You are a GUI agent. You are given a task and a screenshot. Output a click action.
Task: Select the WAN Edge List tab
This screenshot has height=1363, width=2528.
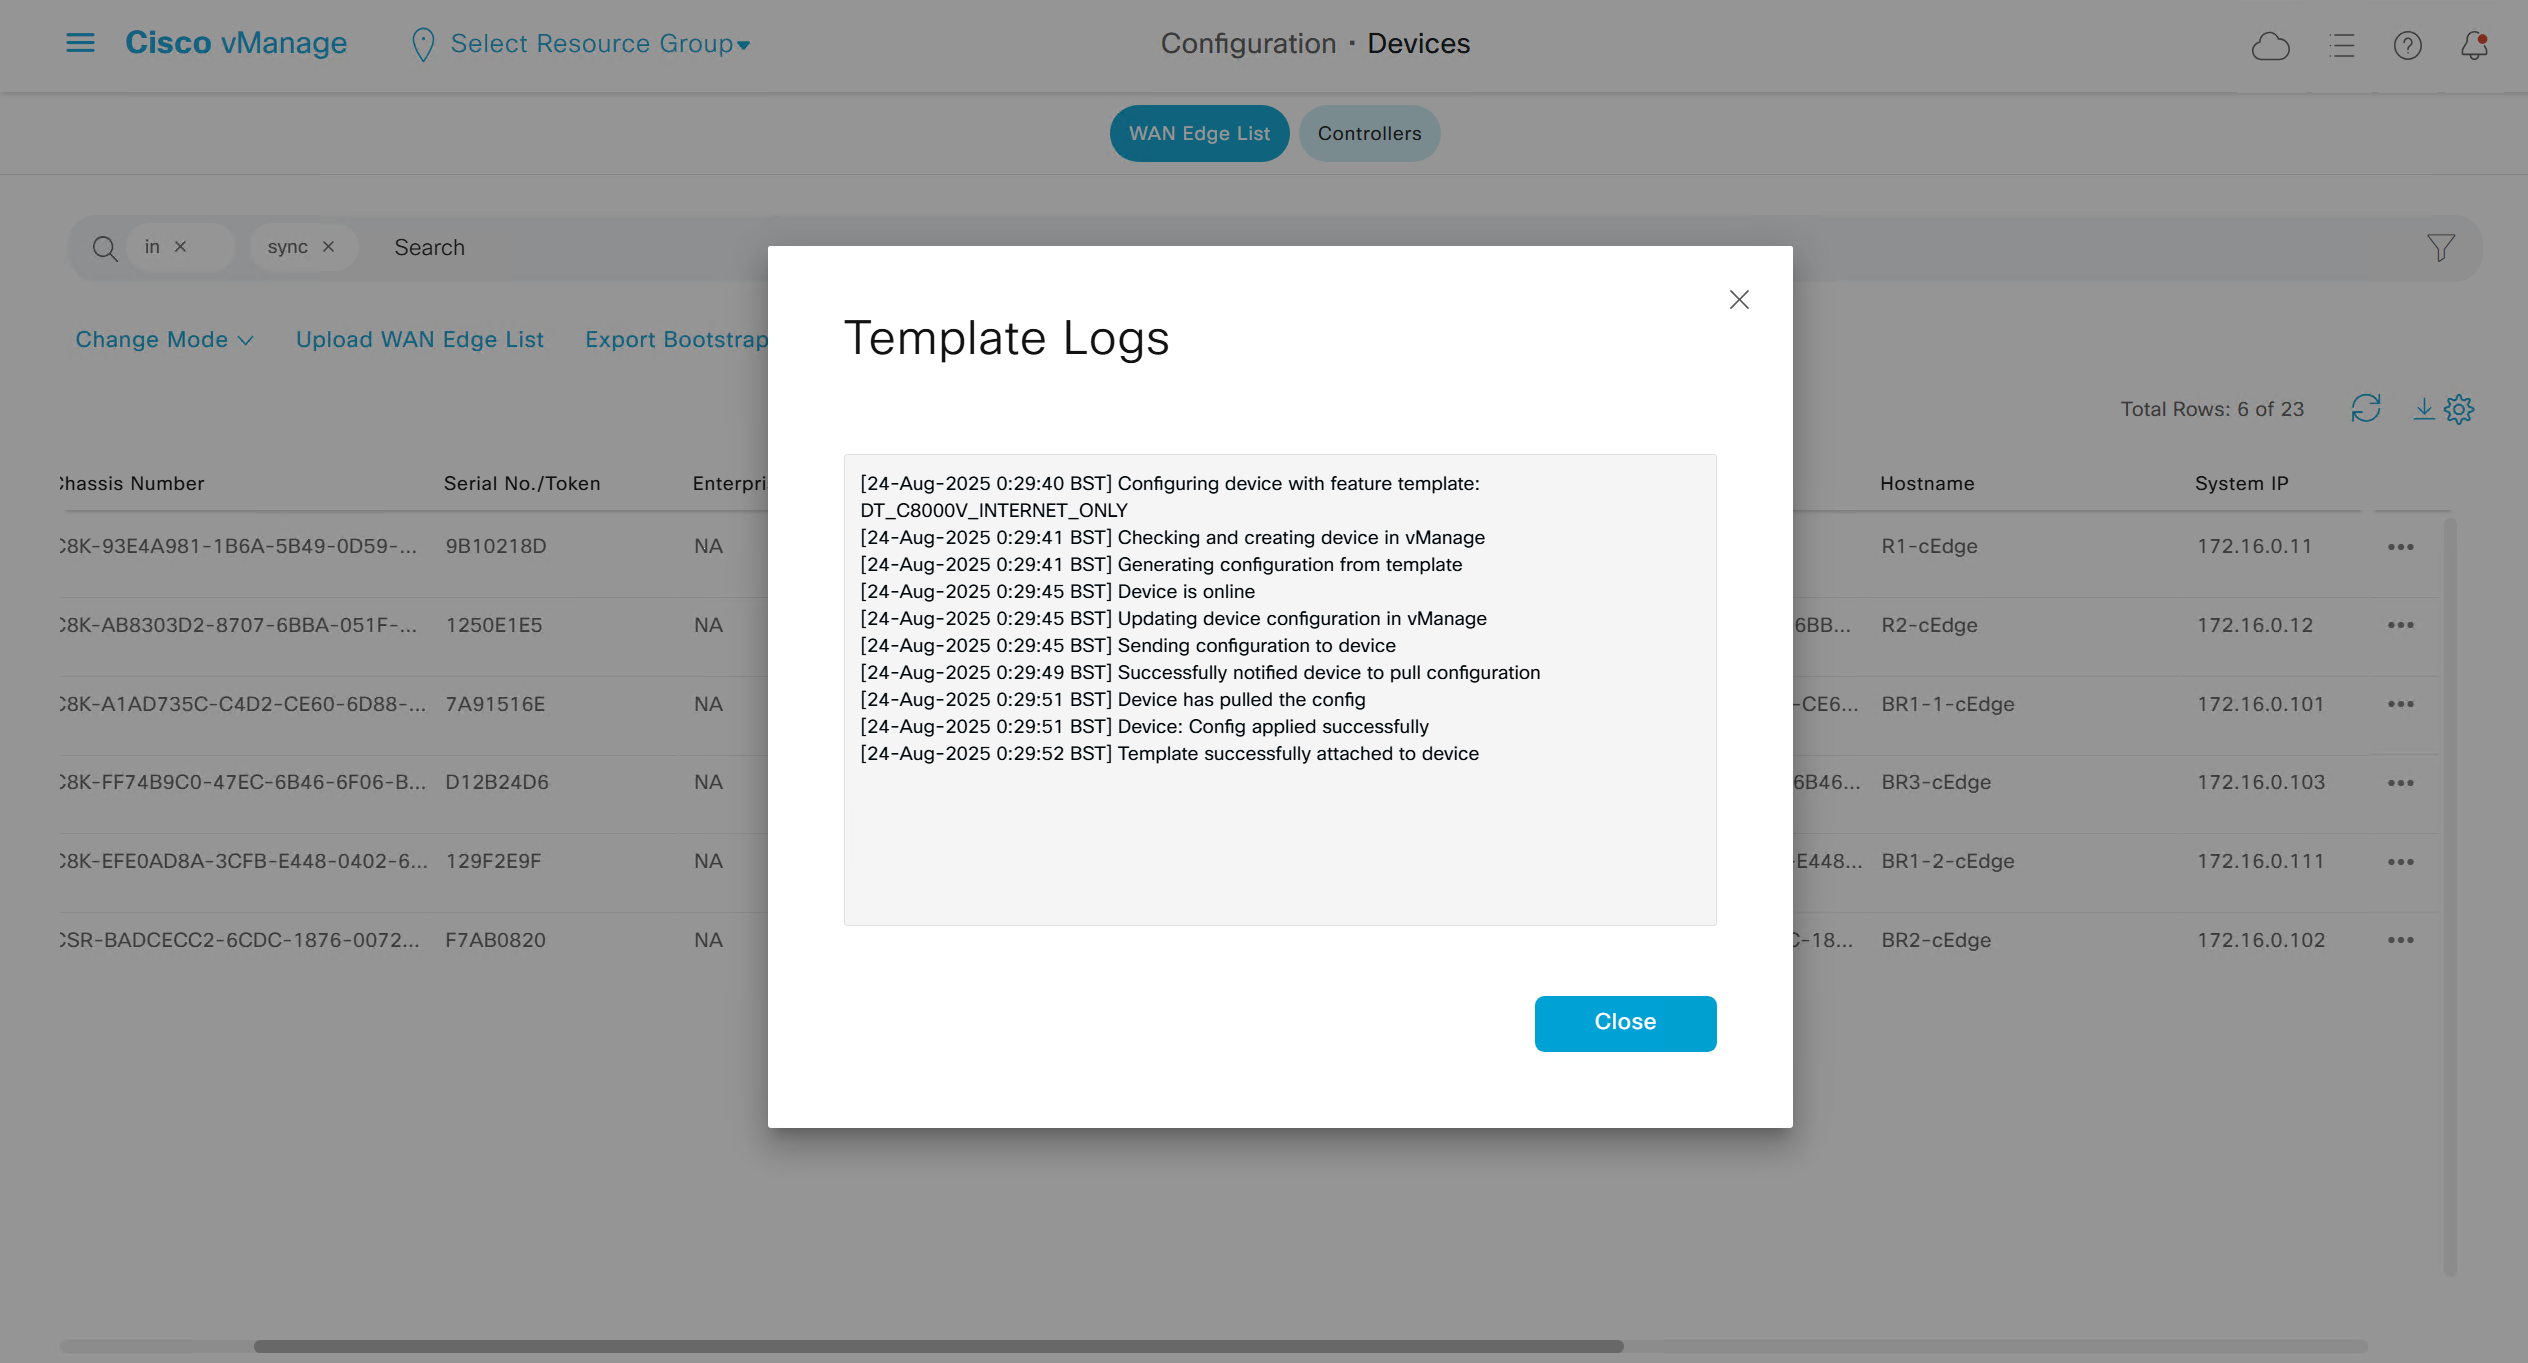(x=1199, y=134)
